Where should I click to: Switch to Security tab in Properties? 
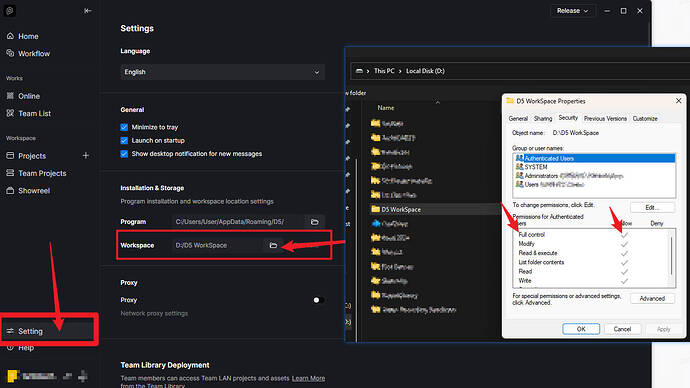[x=568, y=118]
